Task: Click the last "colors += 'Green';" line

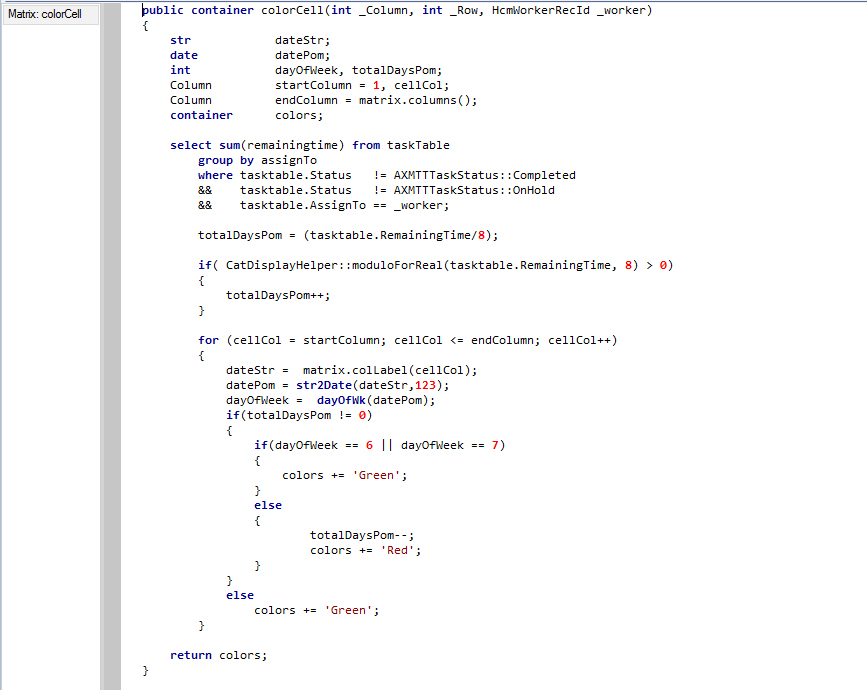Action: [316, 610]
